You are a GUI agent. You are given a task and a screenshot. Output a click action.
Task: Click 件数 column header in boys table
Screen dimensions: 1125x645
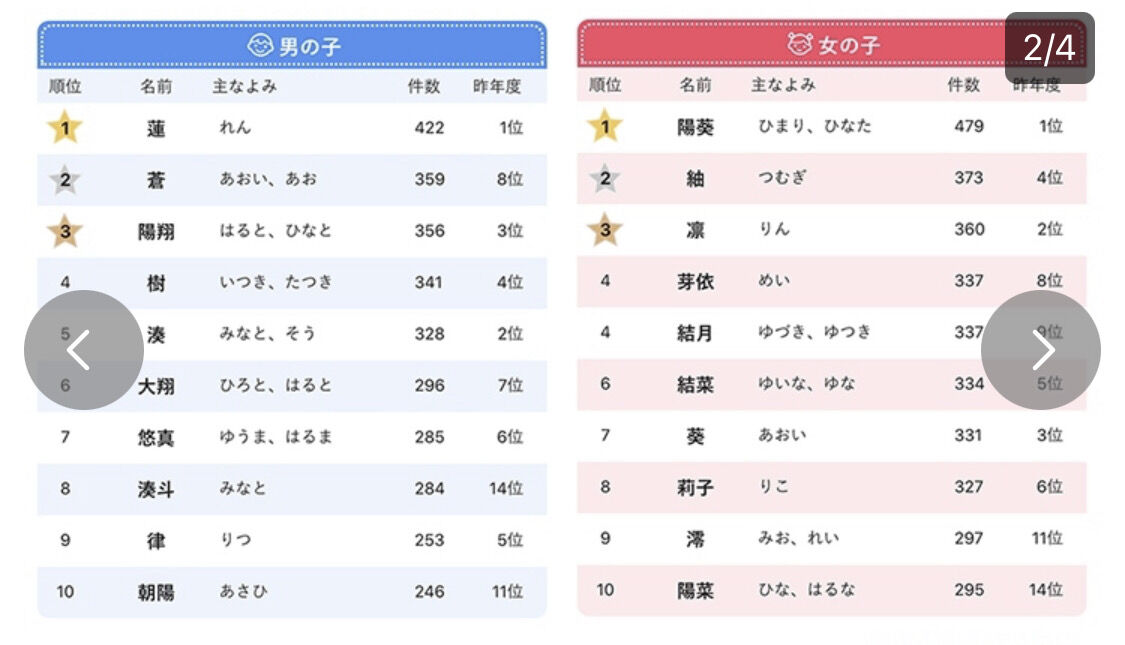click(424, 87)
